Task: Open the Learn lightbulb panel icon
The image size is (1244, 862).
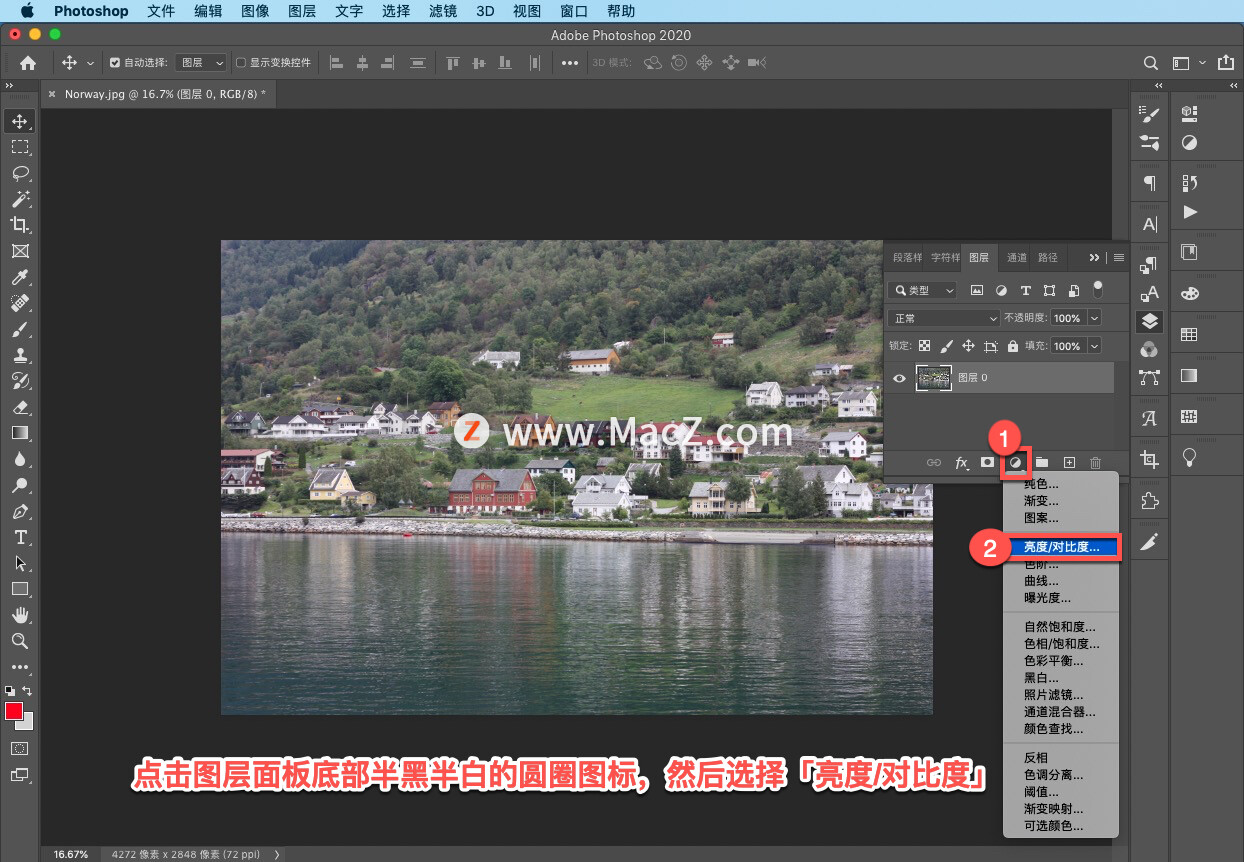Action: (x=1189, y=458)
